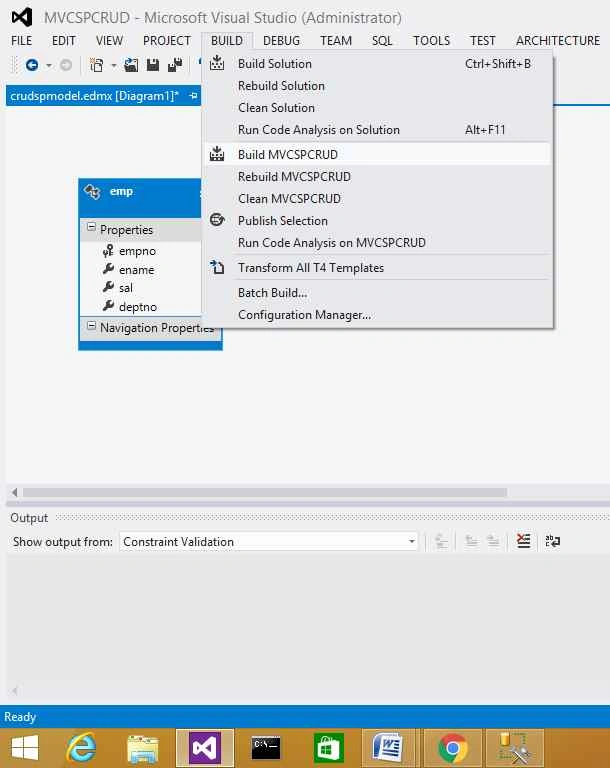Open Configuration Manager... entry
The image size is (610, 768).
[x=378, y=314]
